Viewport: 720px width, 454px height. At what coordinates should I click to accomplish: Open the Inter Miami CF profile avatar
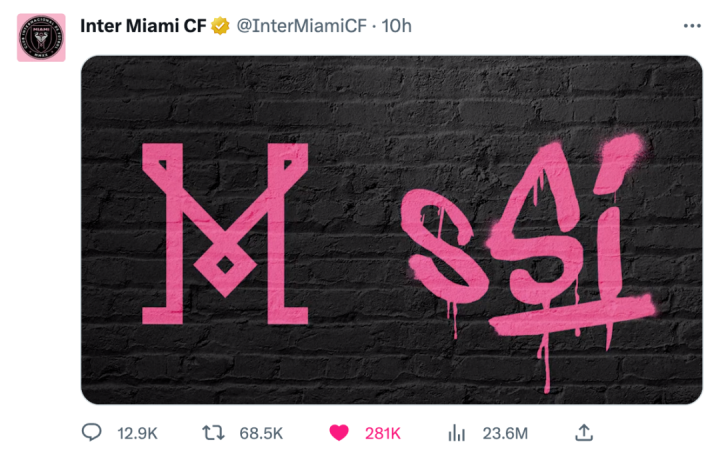(41, 38)
